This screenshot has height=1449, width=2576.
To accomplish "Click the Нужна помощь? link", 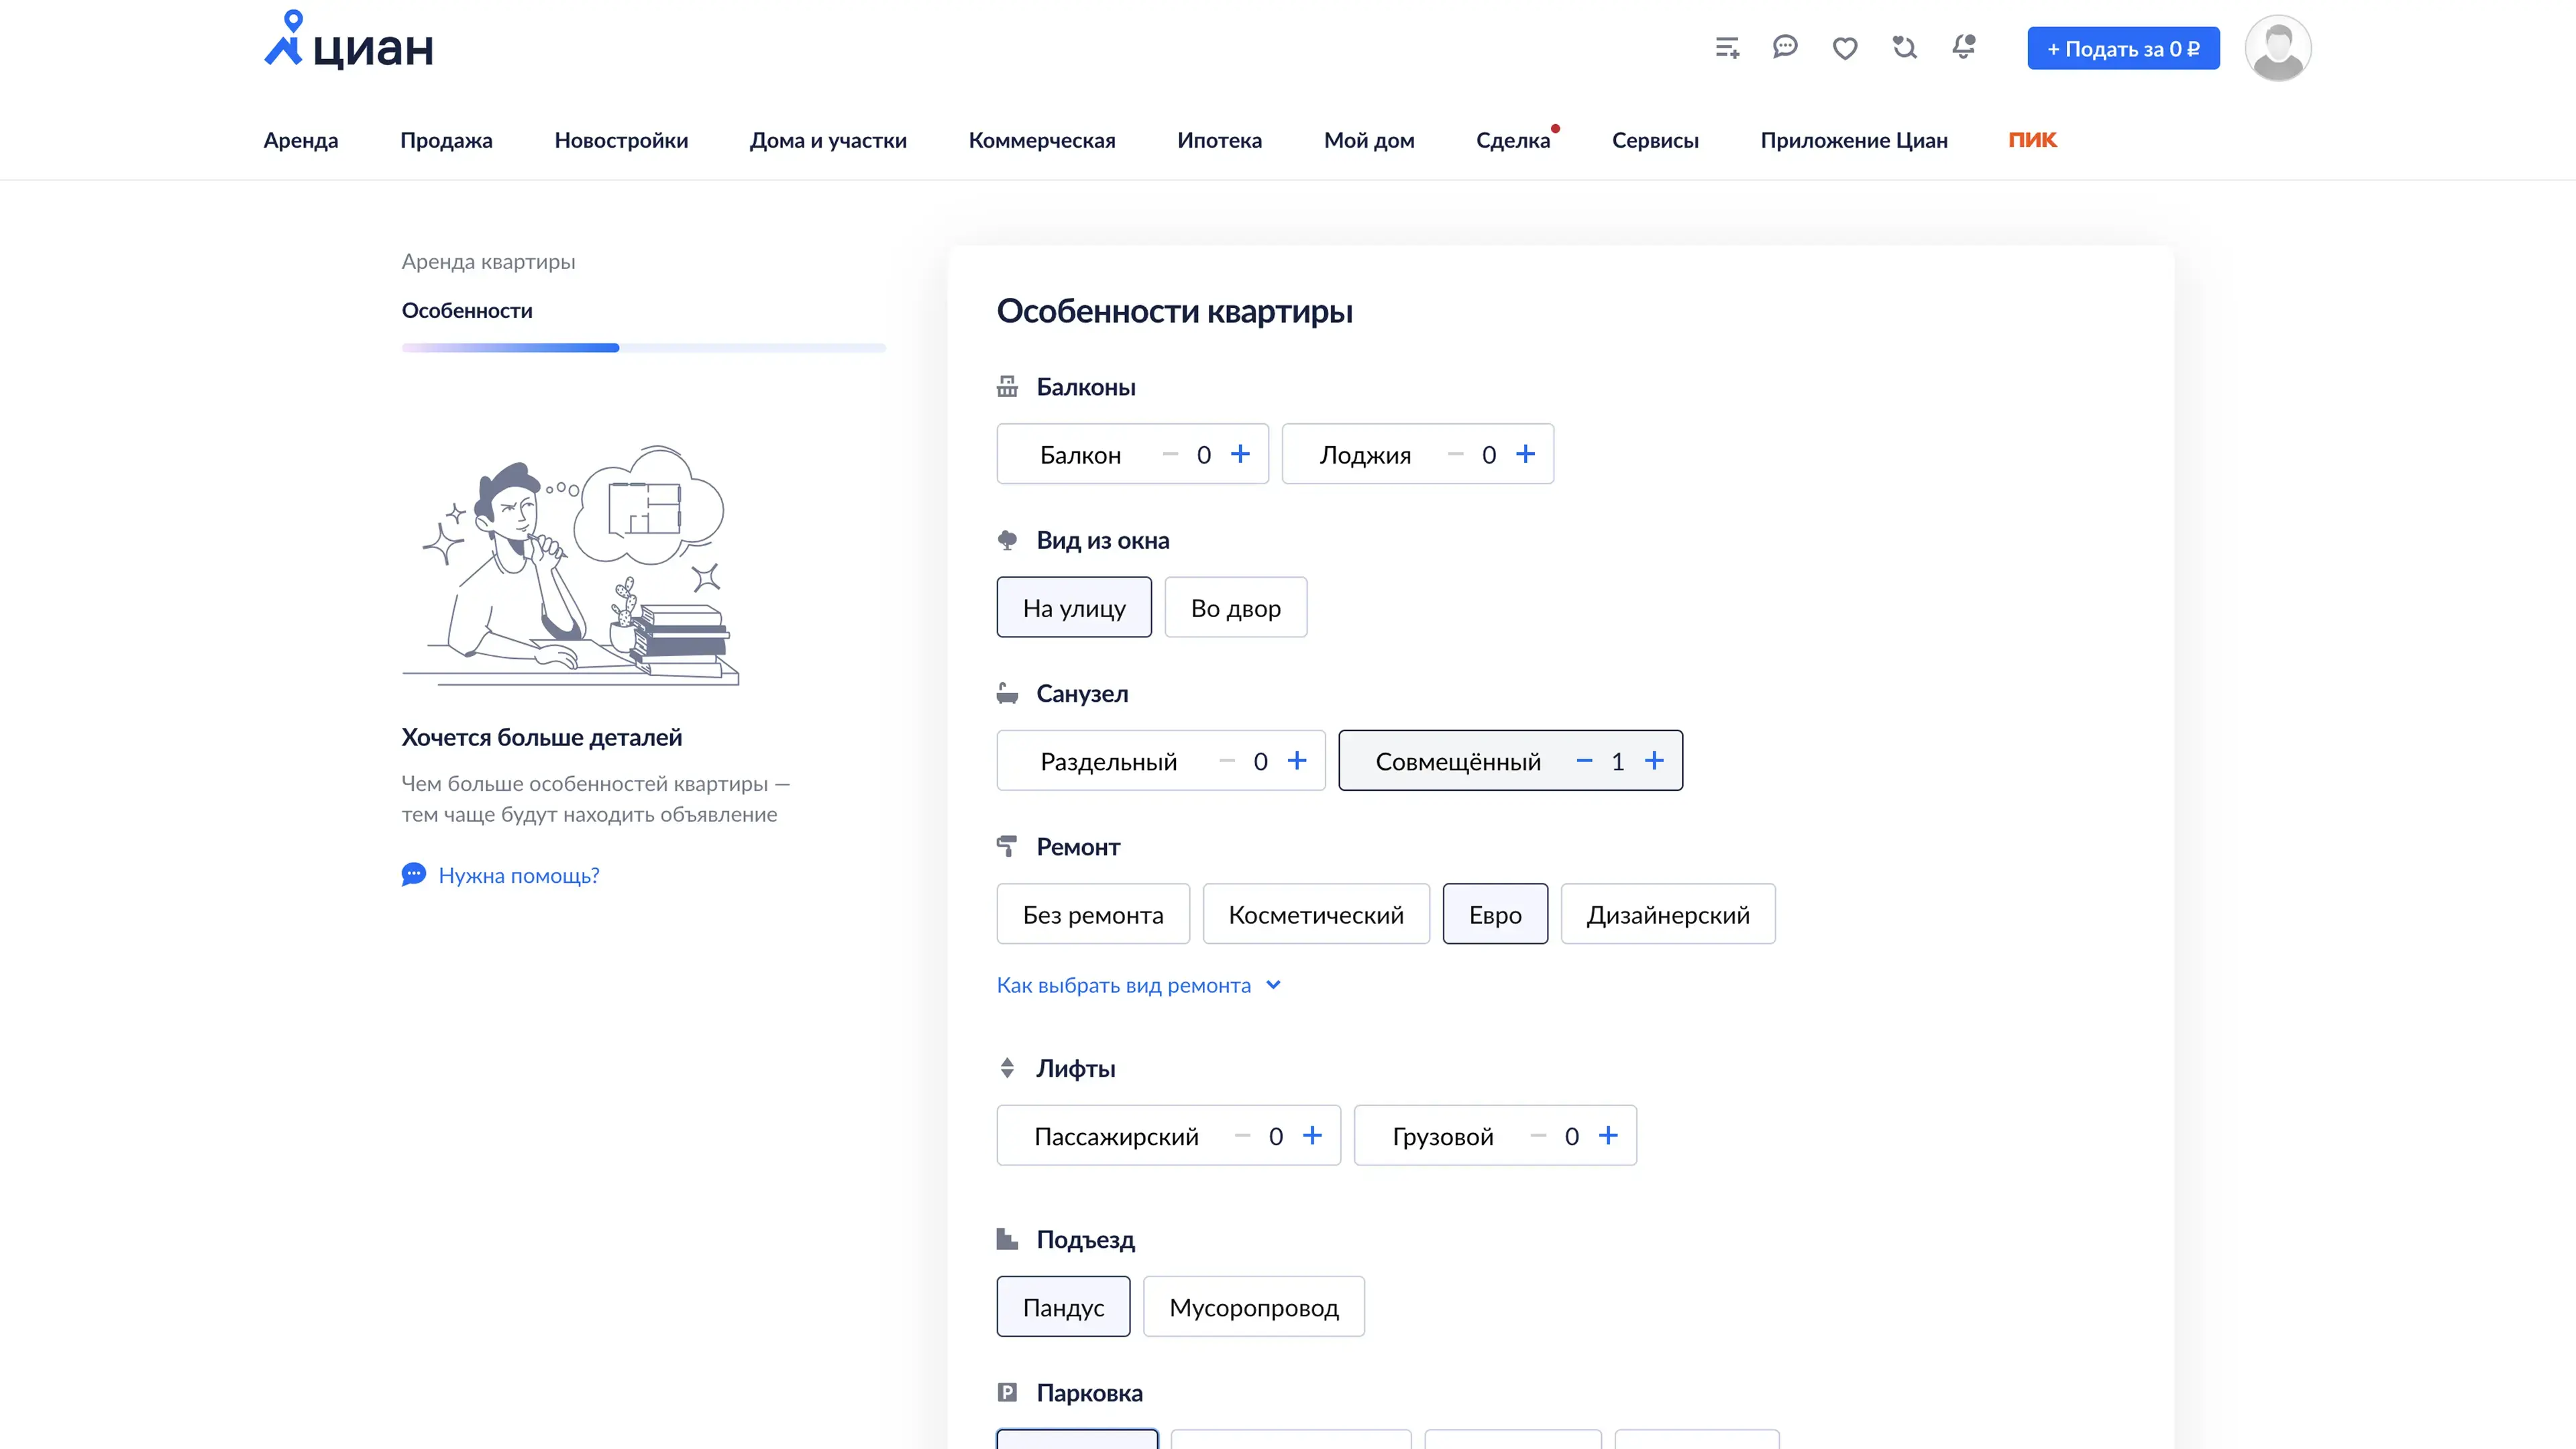I will point(518,876).
